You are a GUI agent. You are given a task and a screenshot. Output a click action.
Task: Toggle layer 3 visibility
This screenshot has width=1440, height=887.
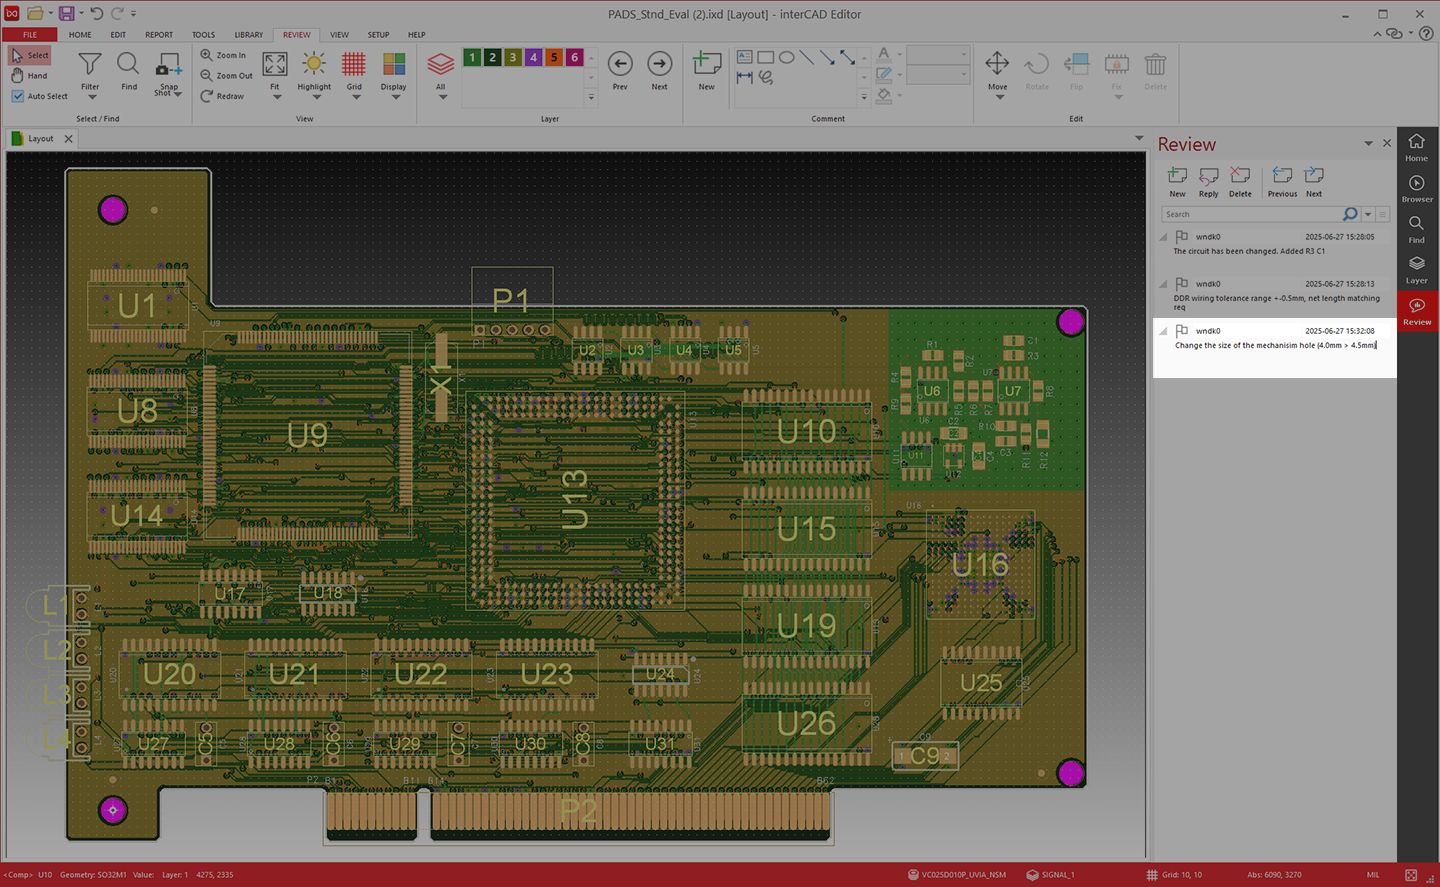(x=513, y=58)
